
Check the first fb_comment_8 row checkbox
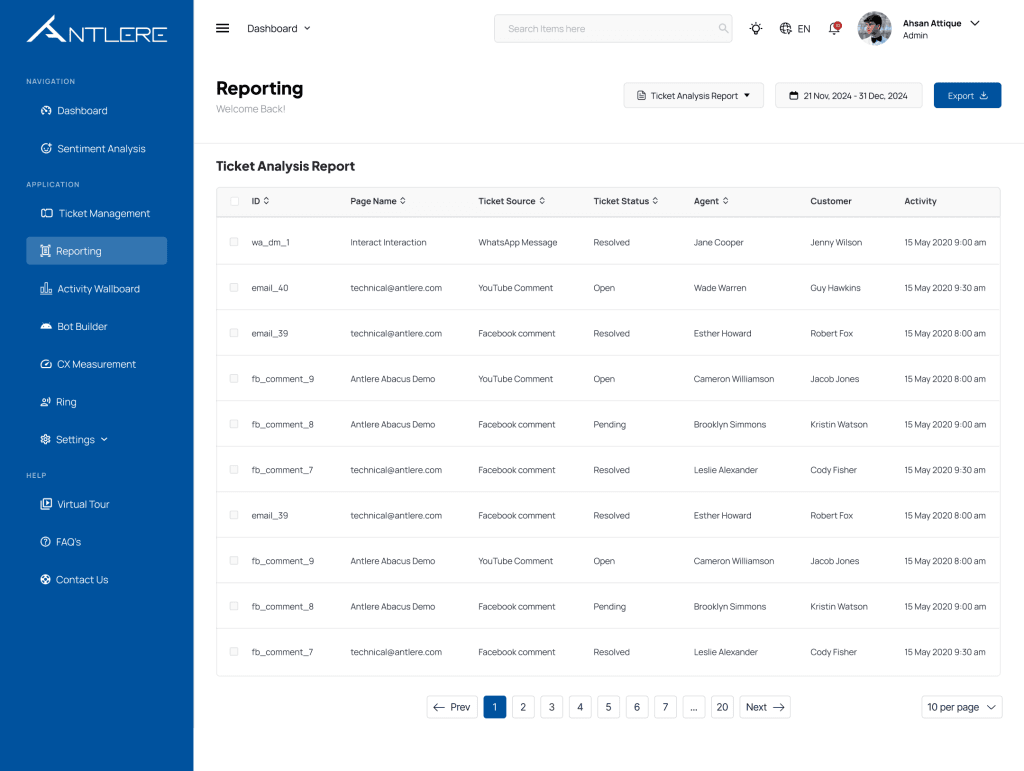pos(234,424)
